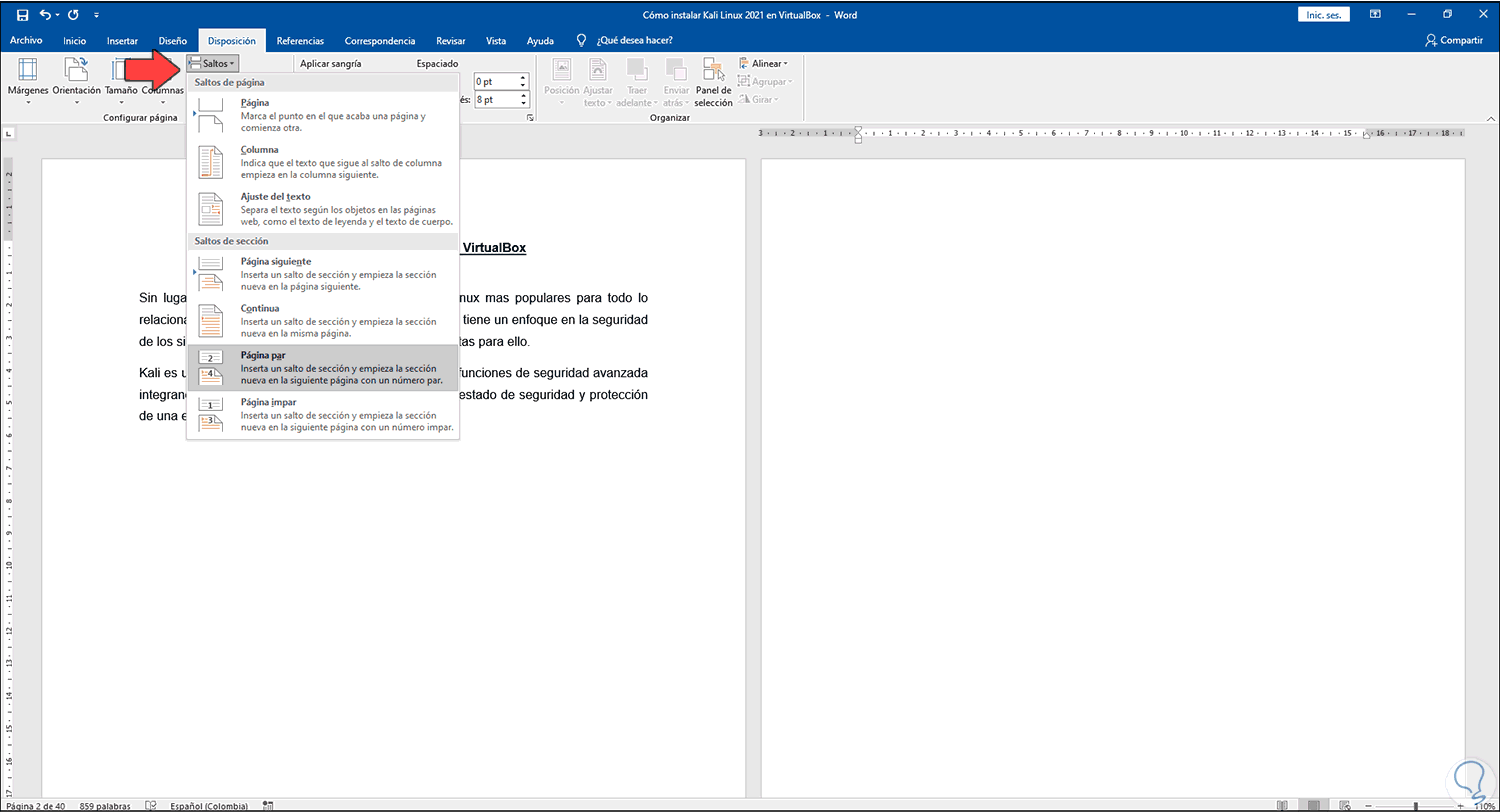Open the Orientación page orientation menu
This screenshot has width=1500, height=812.
(76, 81)
